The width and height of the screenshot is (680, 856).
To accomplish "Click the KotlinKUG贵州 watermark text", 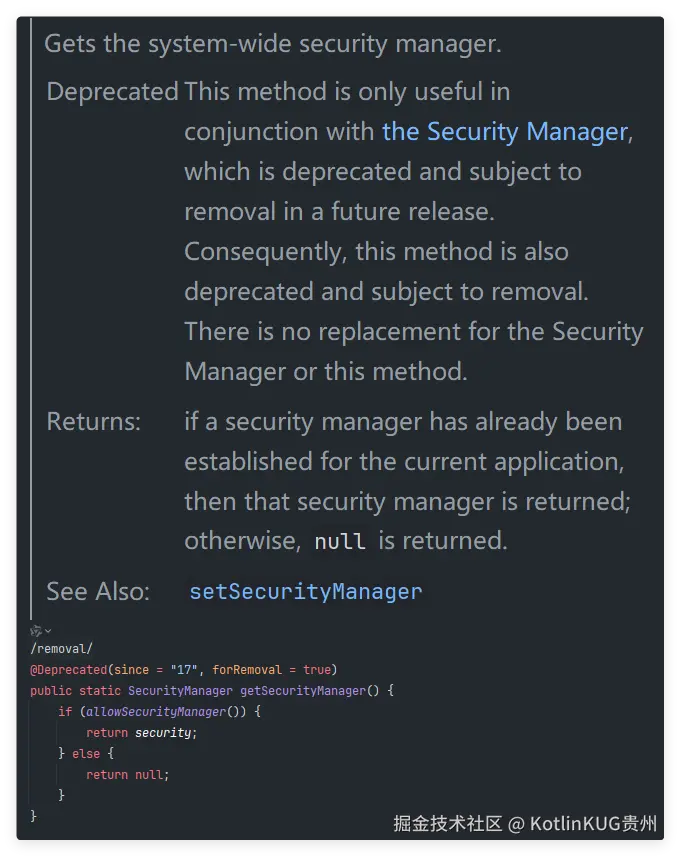I will [x=593, y=824].
